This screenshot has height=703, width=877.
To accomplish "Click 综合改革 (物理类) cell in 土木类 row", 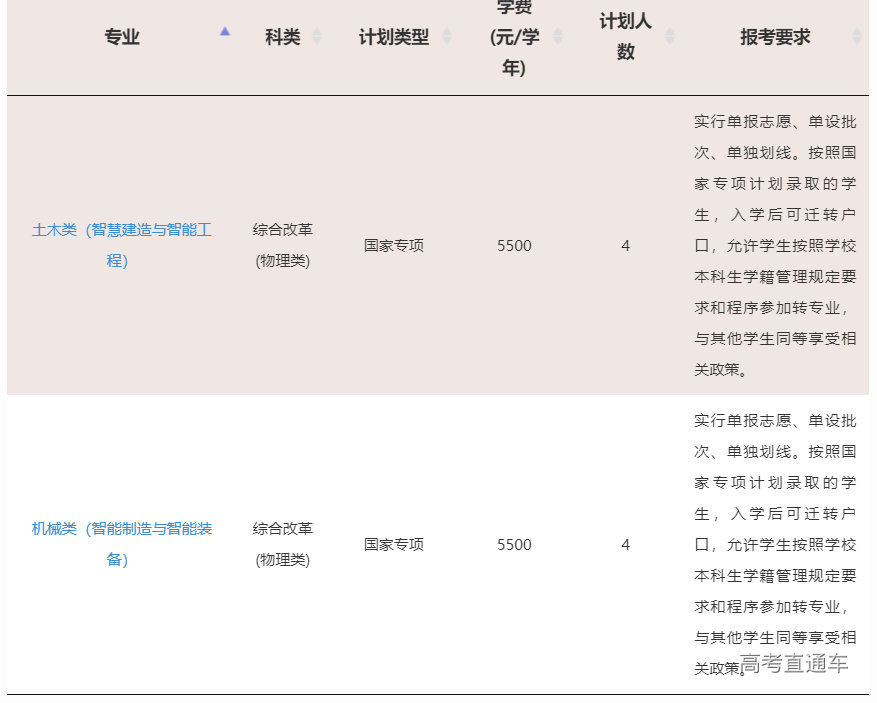I will (x=282, y=245).
